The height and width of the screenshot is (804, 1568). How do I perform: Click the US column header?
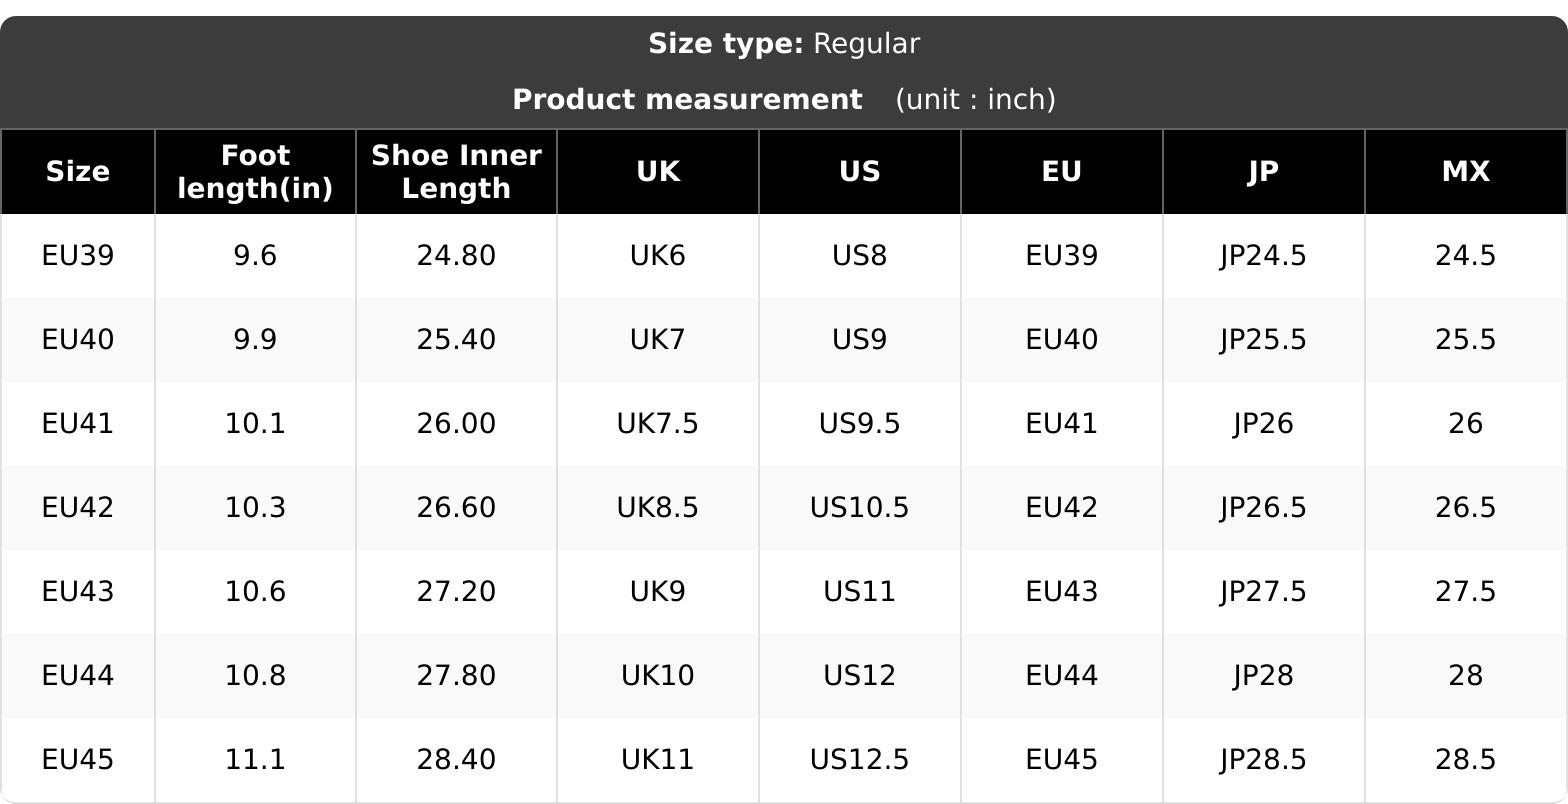[860, 172]
